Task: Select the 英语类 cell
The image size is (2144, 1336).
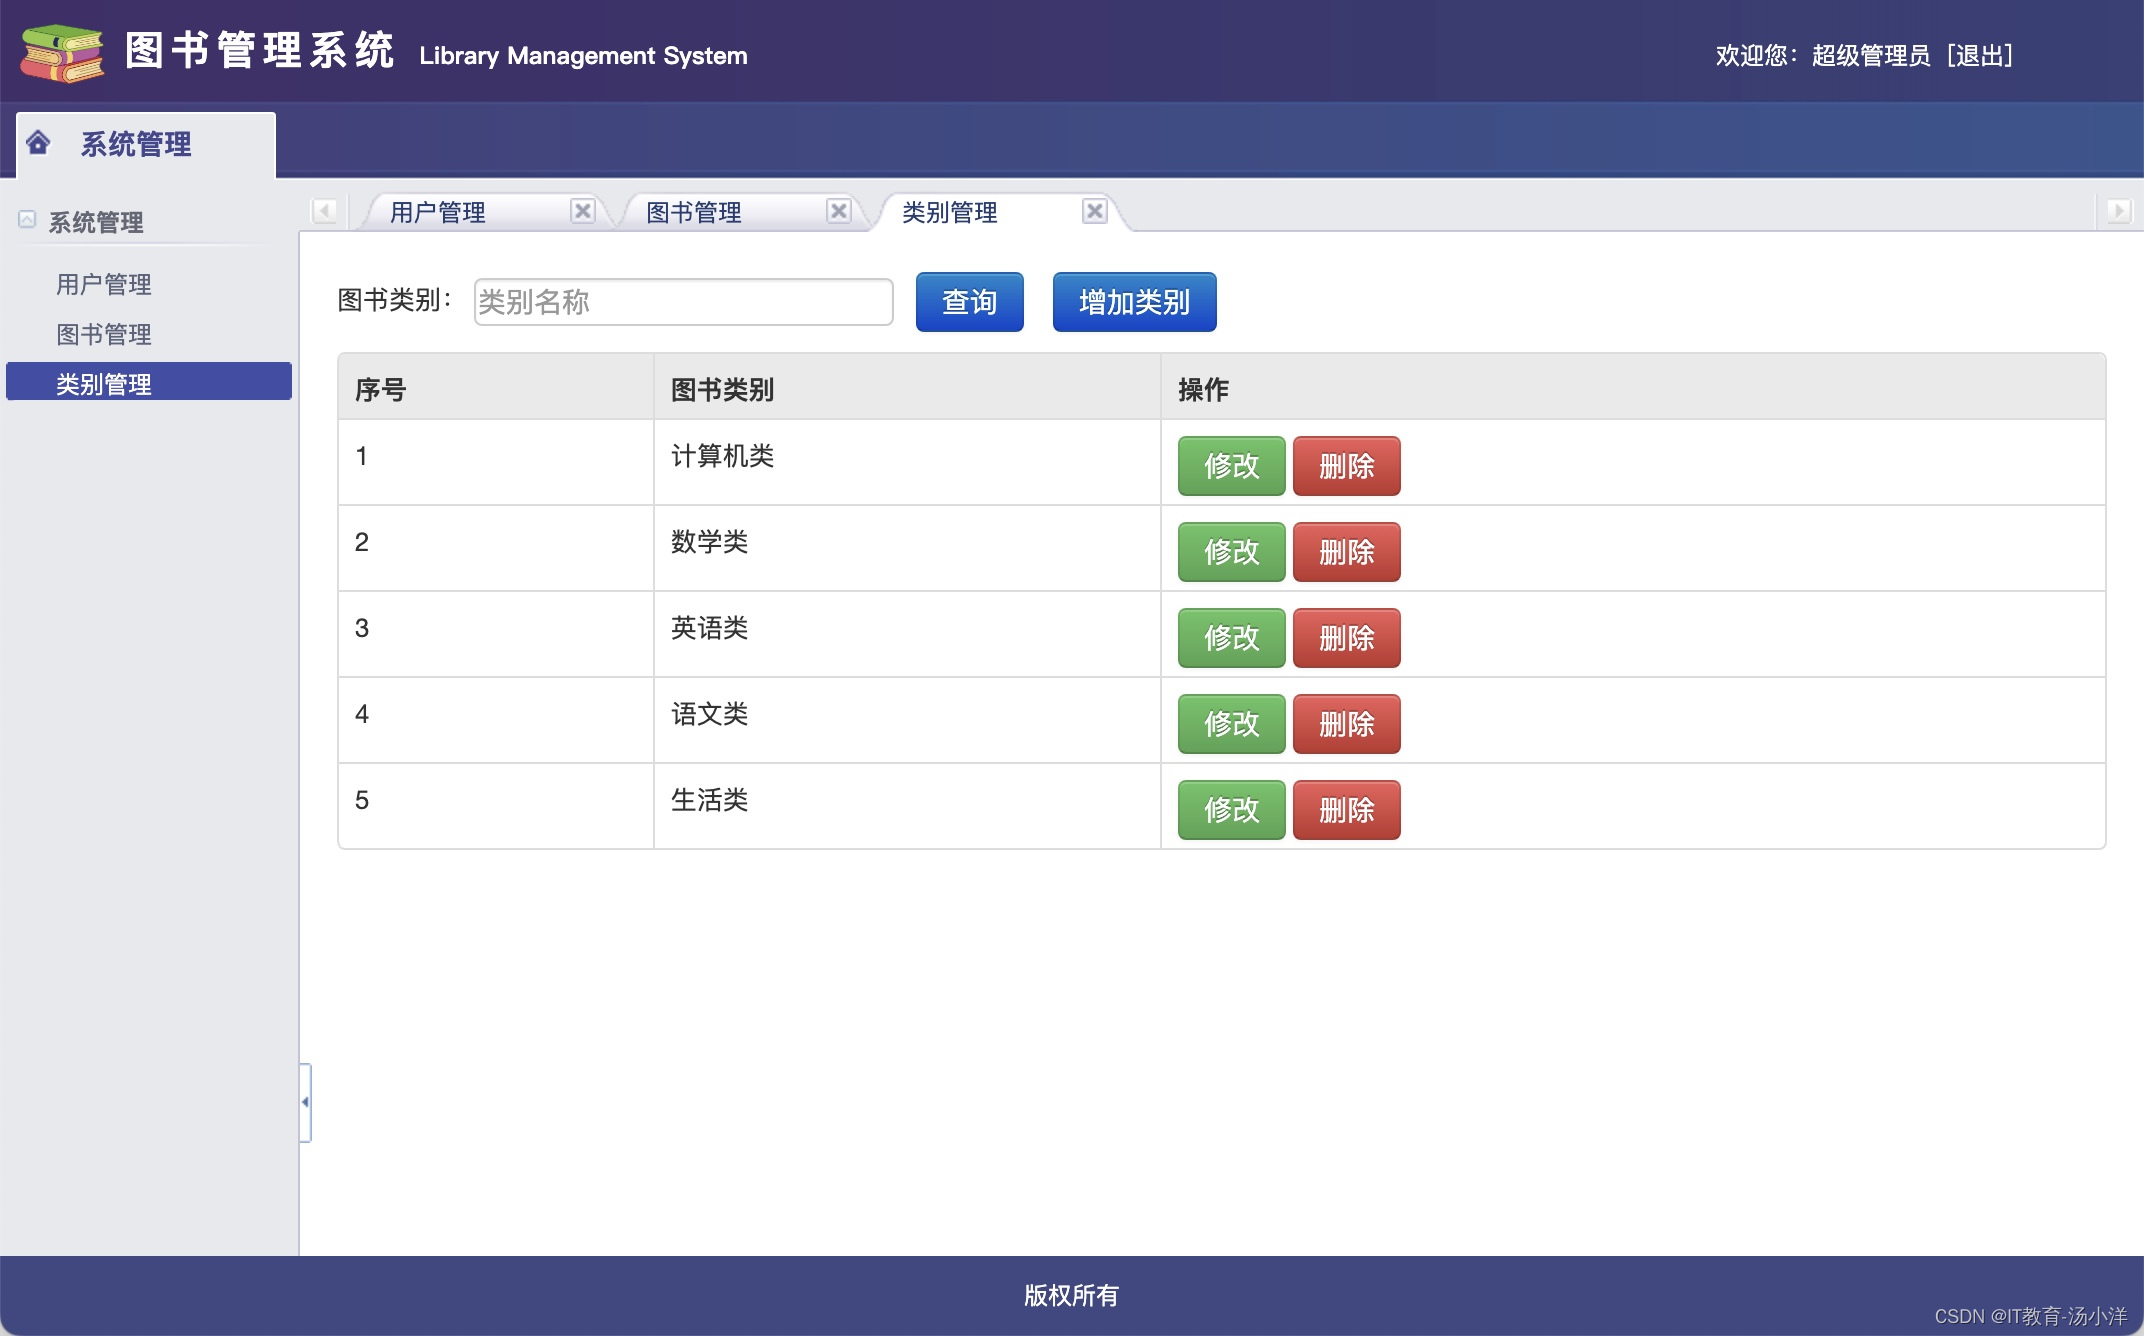Action: (x=907, y=634)
